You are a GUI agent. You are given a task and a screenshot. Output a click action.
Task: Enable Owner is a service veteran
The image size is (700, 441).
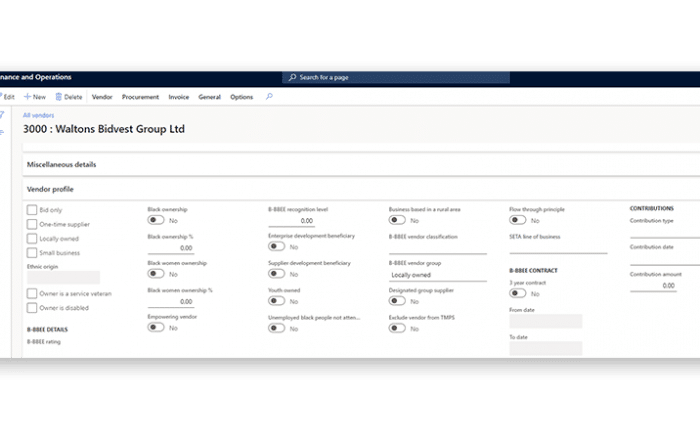point(32,293)
